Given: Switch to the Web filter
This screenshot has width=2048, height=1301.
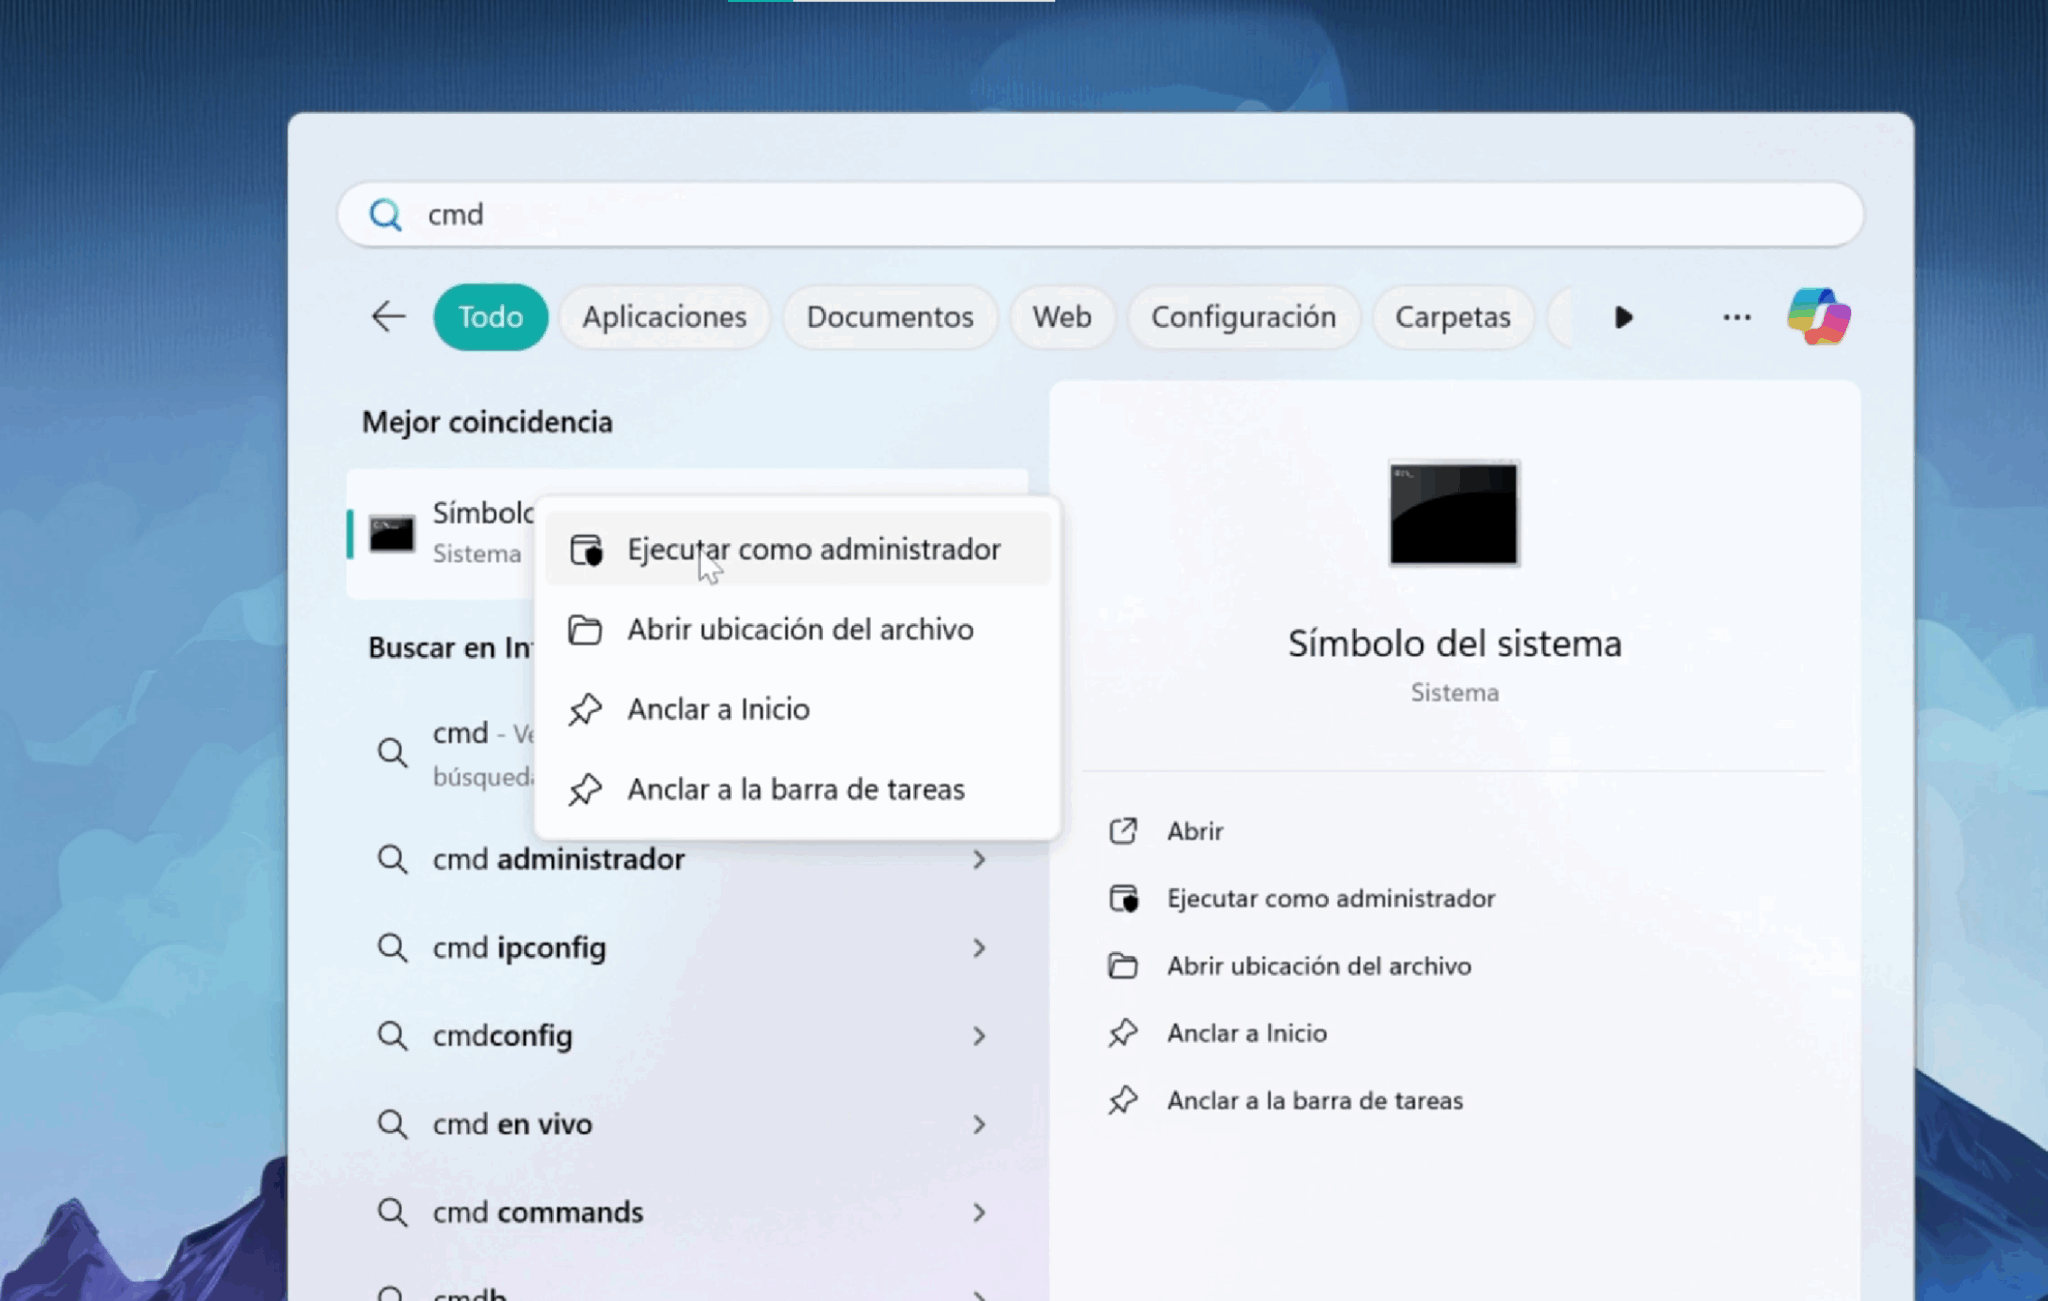Looking at the screenshot, I should pos(1062,317).
